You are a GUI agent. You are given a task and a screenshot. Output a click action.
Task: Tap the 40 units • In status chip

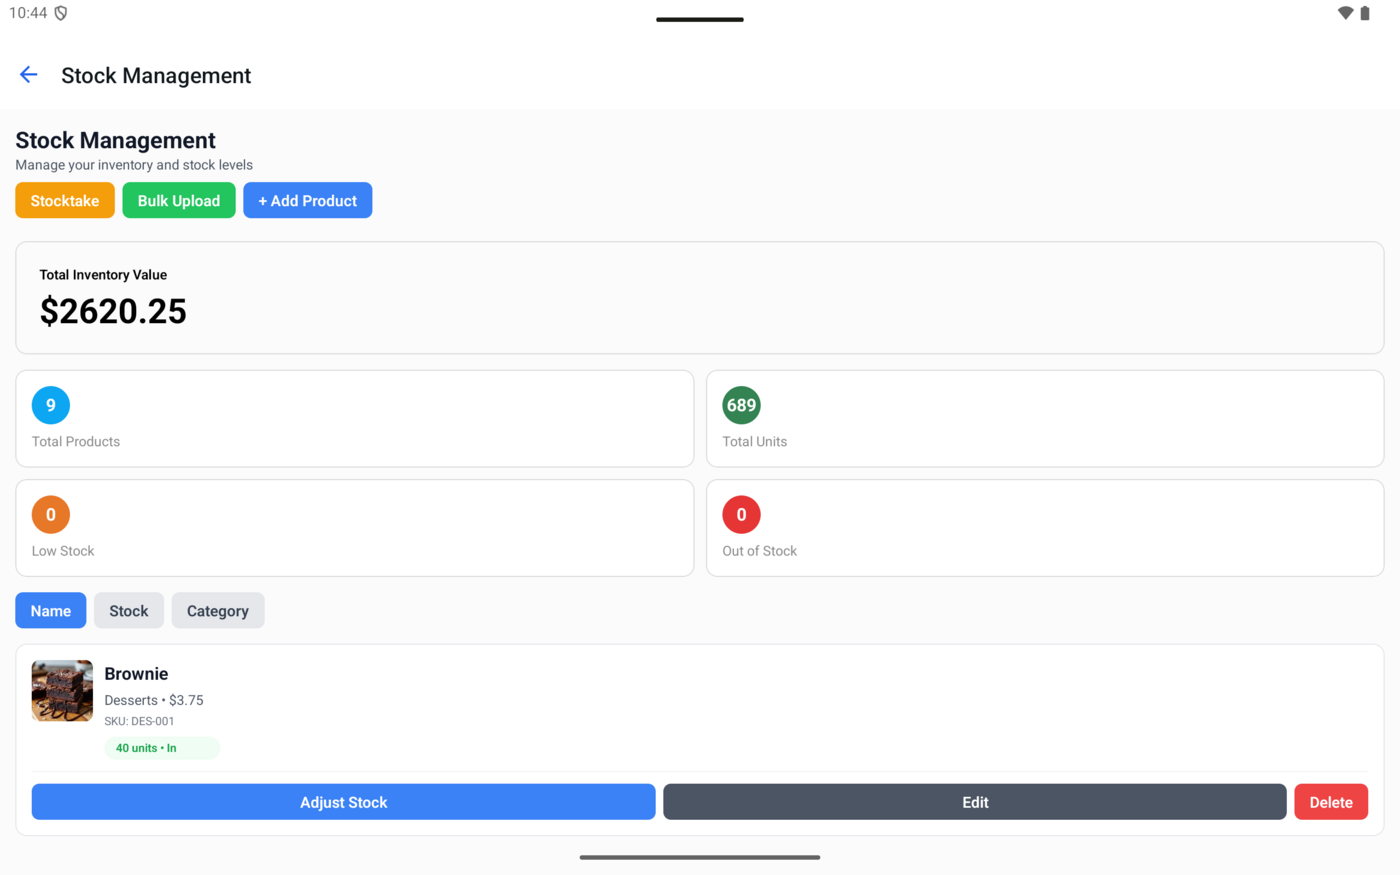click(162, 748)
